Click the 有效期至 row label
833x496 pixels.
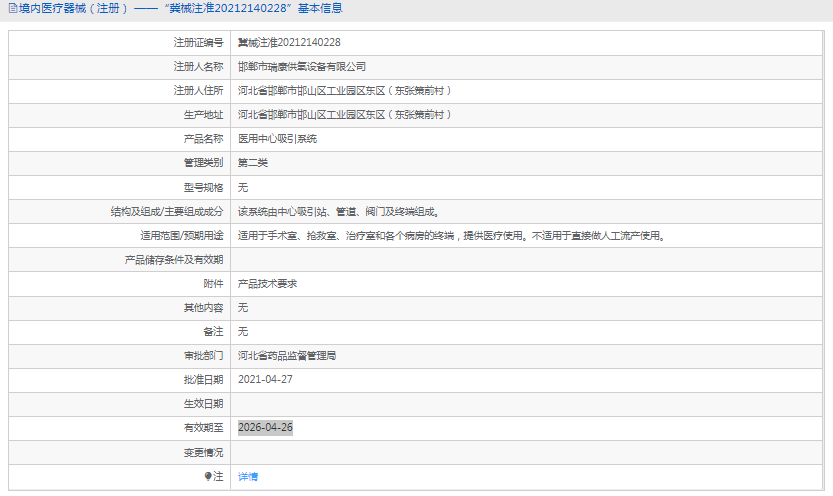203,427
